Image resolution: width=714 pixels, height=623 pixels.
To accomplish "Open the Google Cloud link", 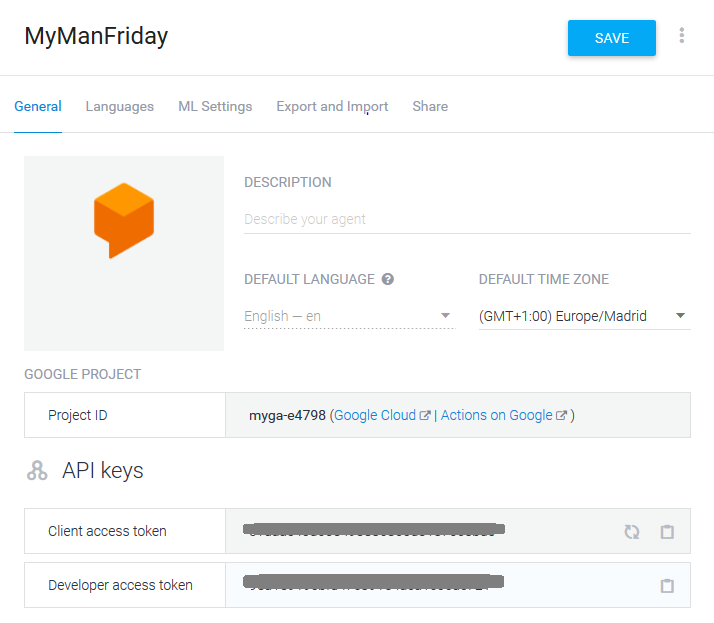I will 375,415.
